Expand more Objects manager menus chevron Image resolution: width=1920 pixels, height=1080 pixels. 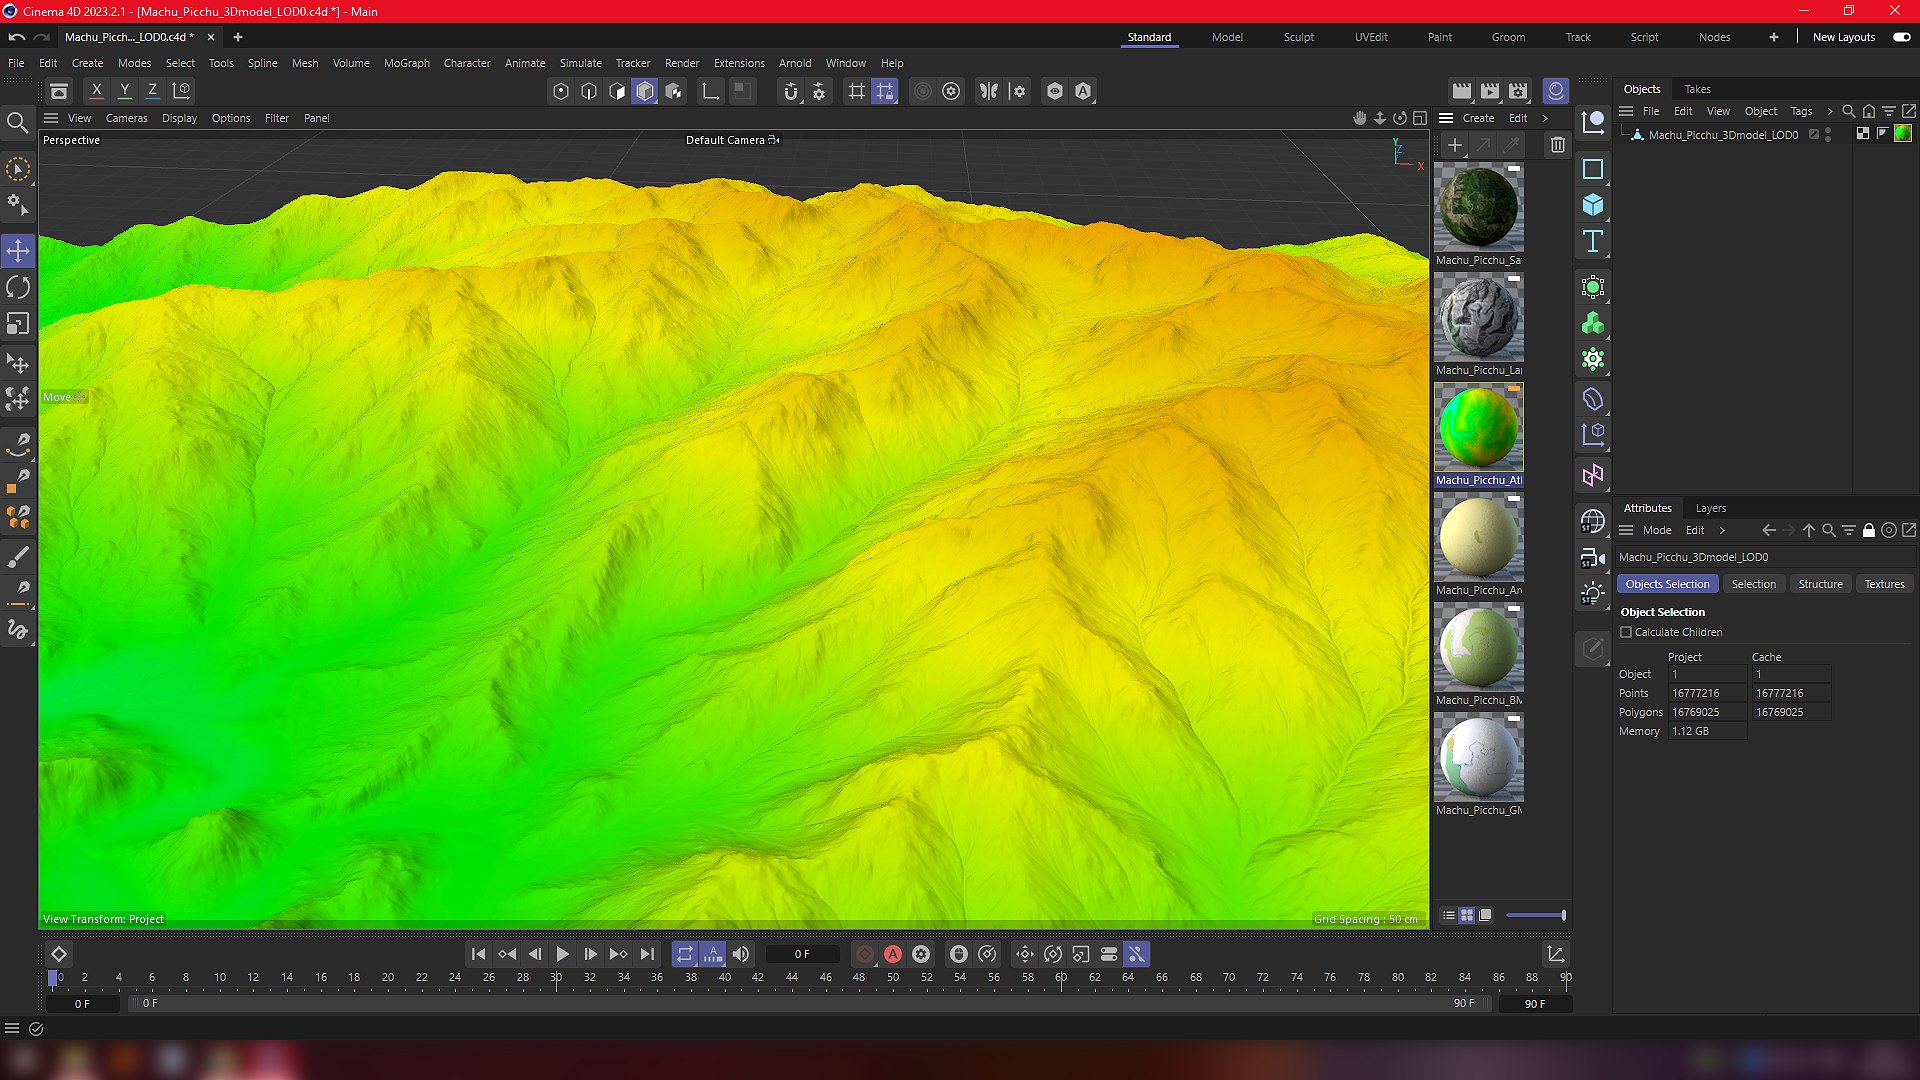click(x=1830, y=111)
